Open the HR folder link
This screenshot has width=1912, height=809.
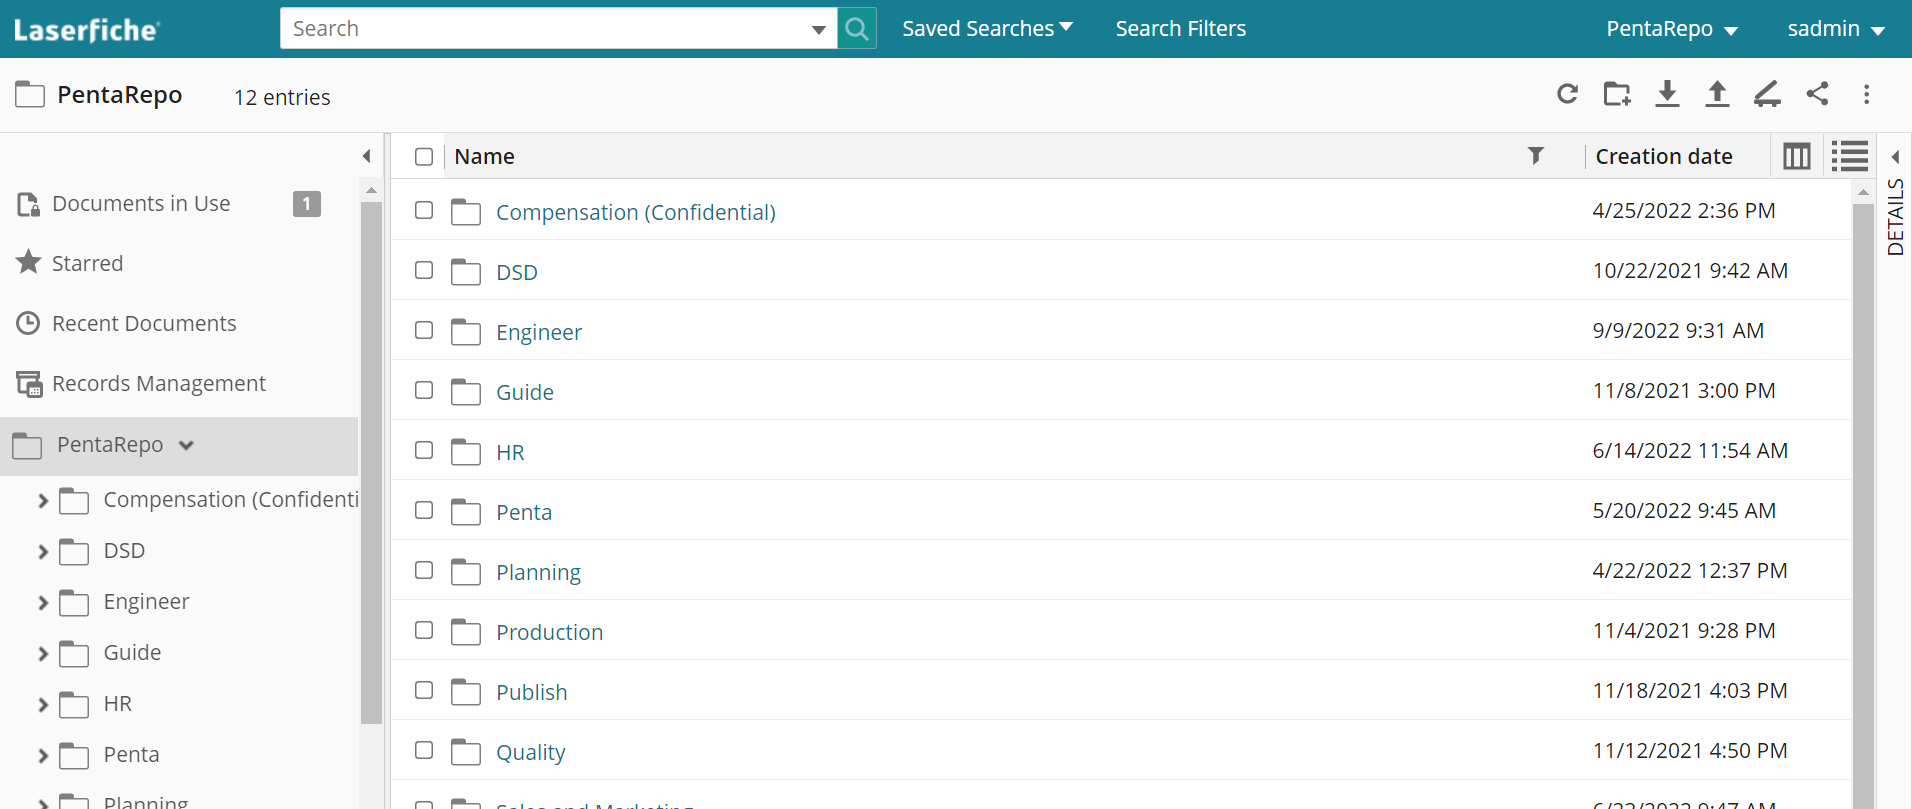coord(510,452)
